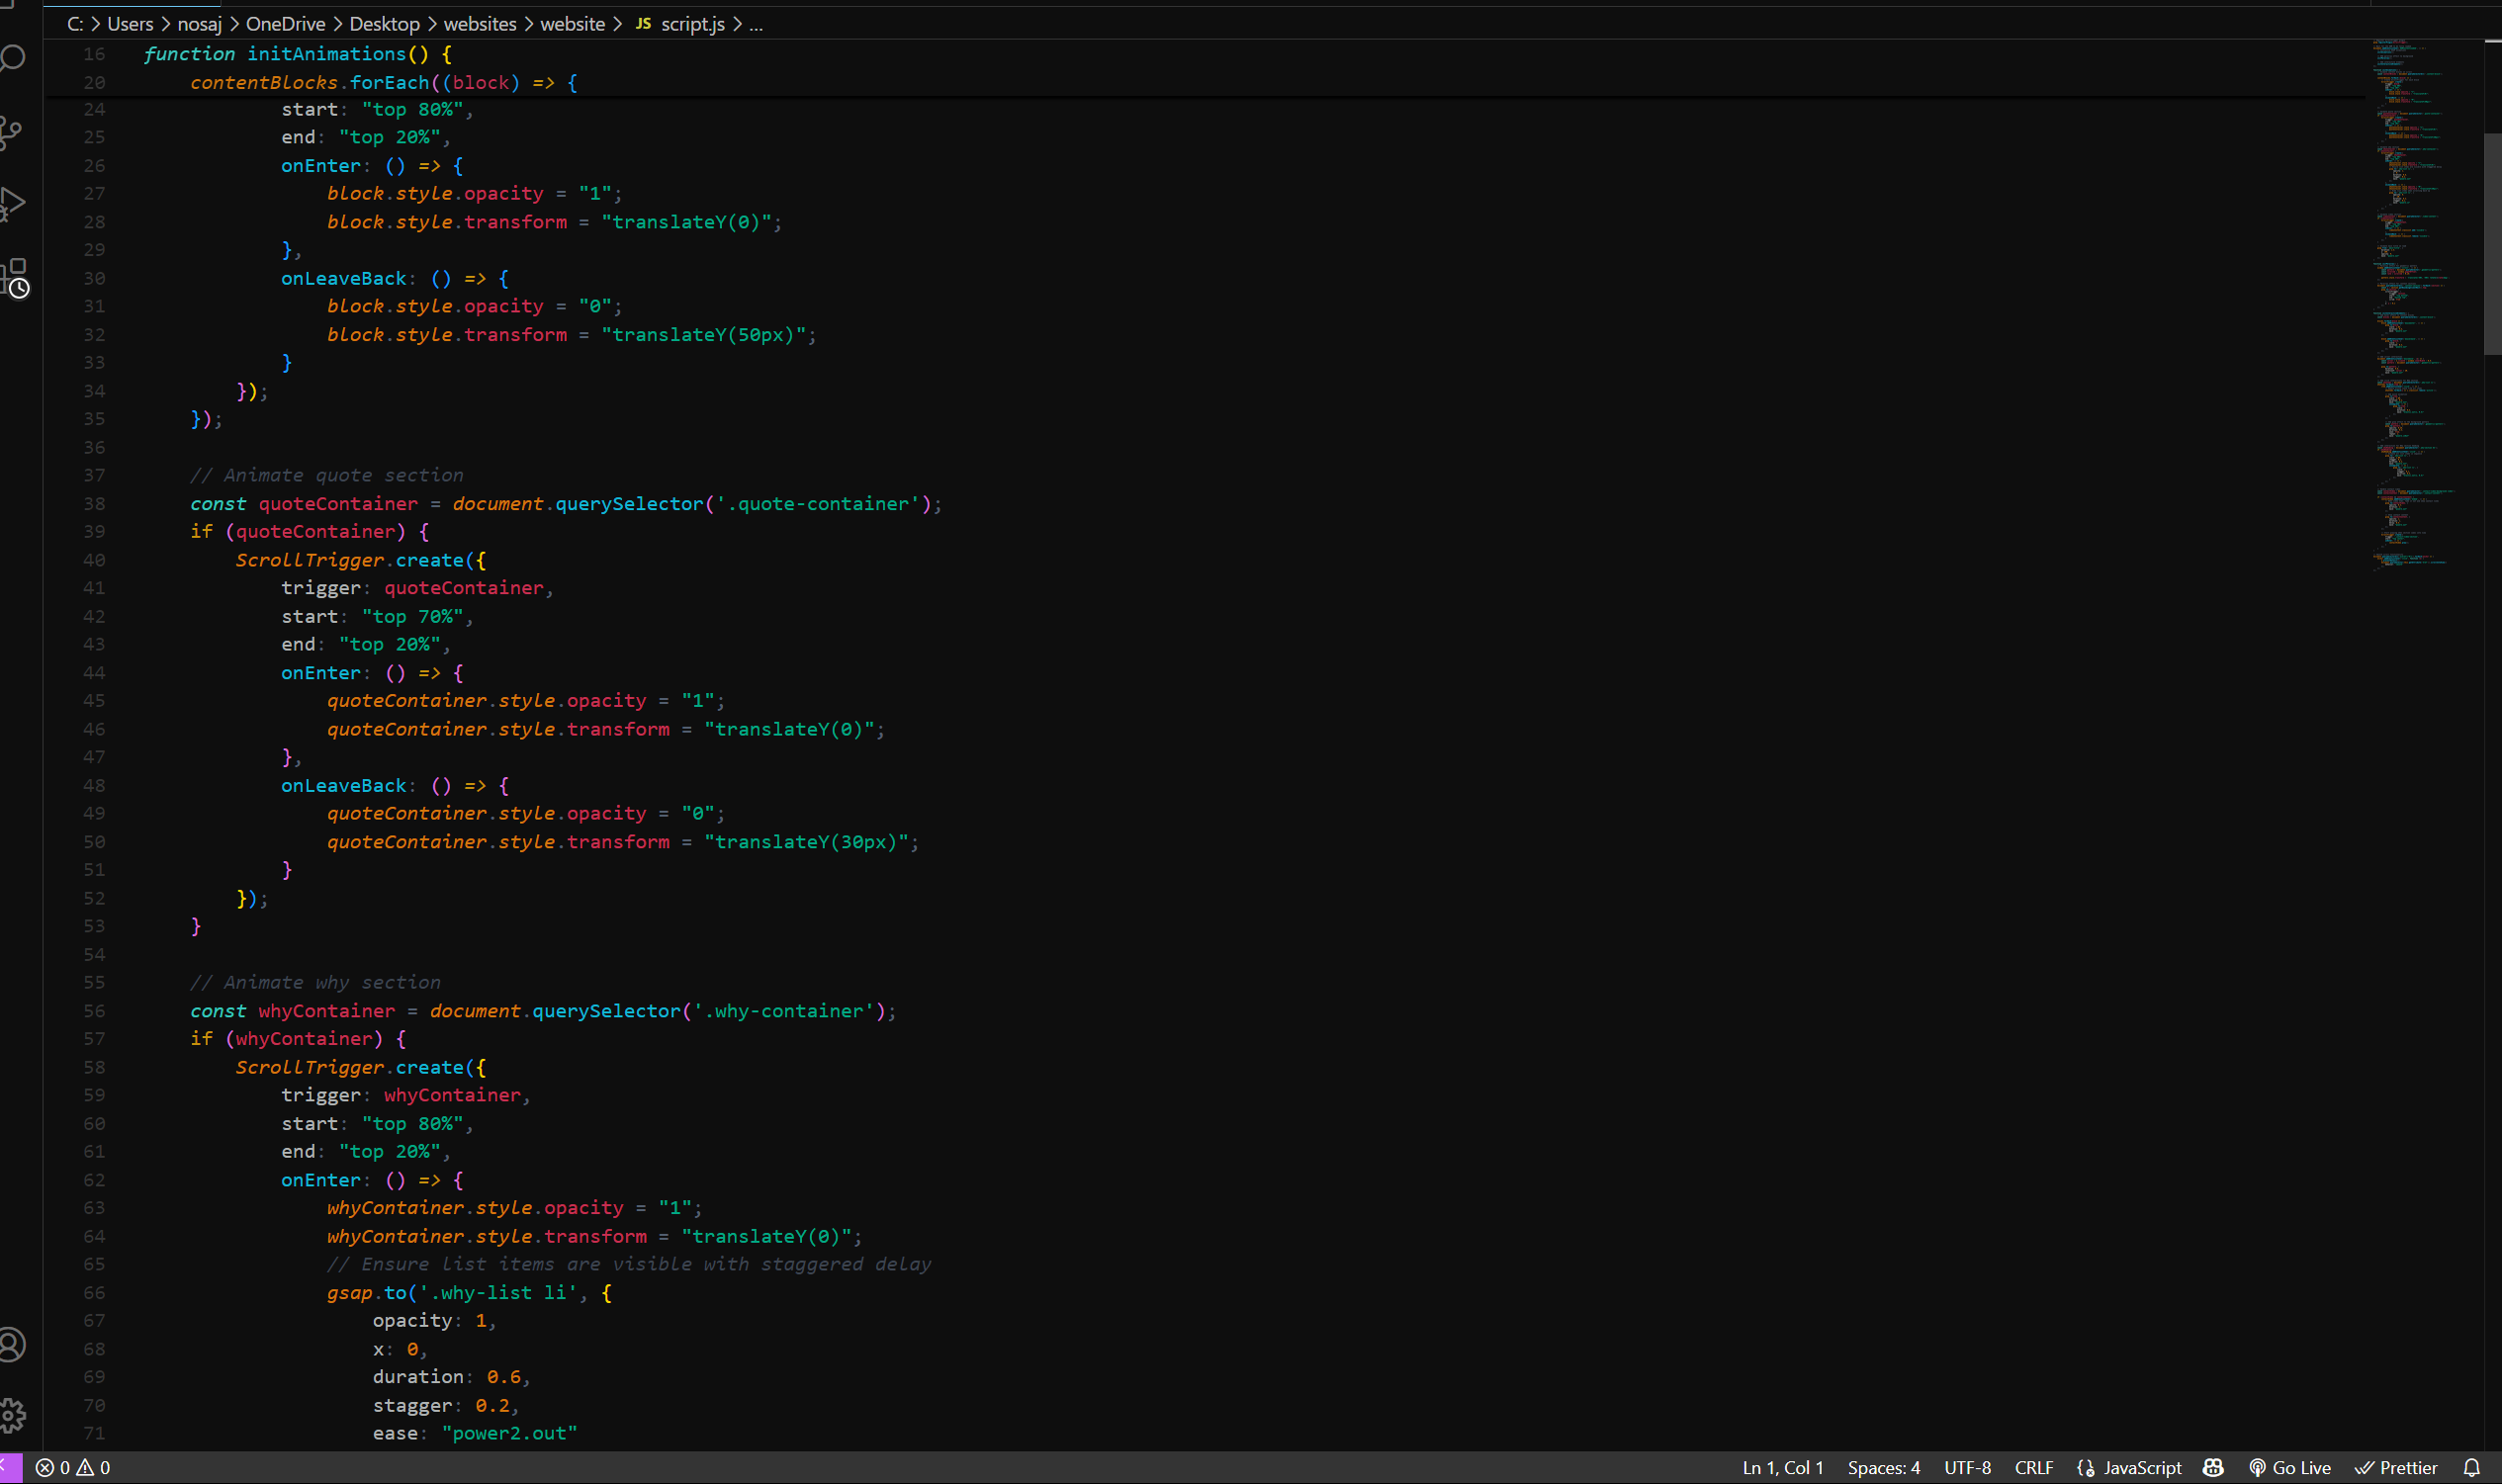This screenshot has width=2502, height=1484.
Task: Open the Run and Debug view
Action: click(x=12, y=204)
